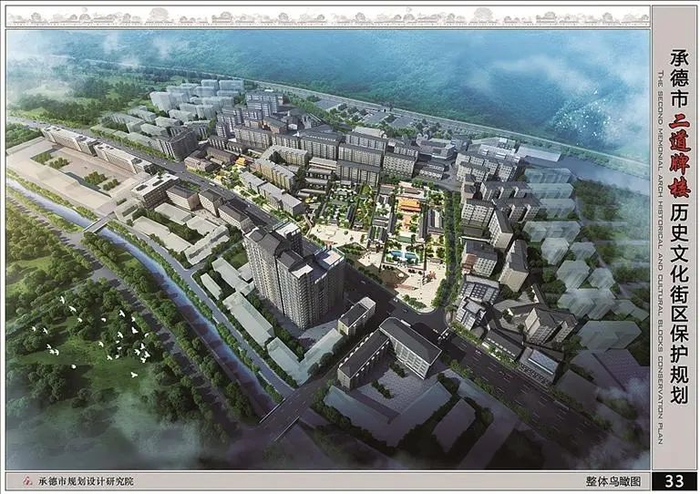
Task: Select the L-shaped building near the intersection
Action: click(389, 353)
